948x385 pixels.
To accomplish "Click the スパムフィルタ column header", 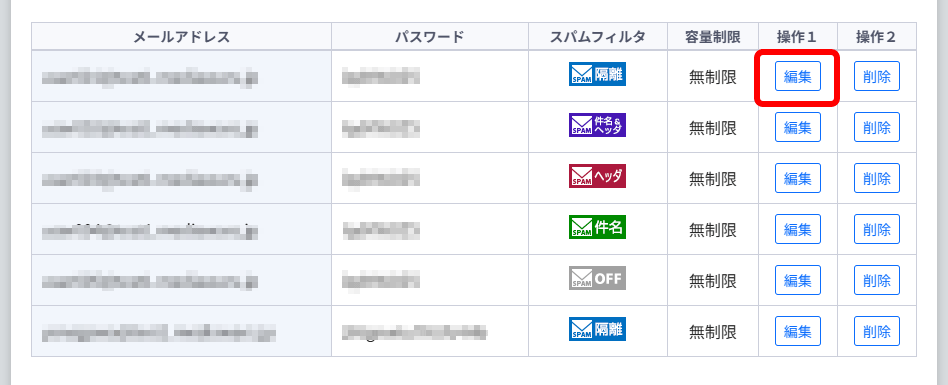I will 598,37.
